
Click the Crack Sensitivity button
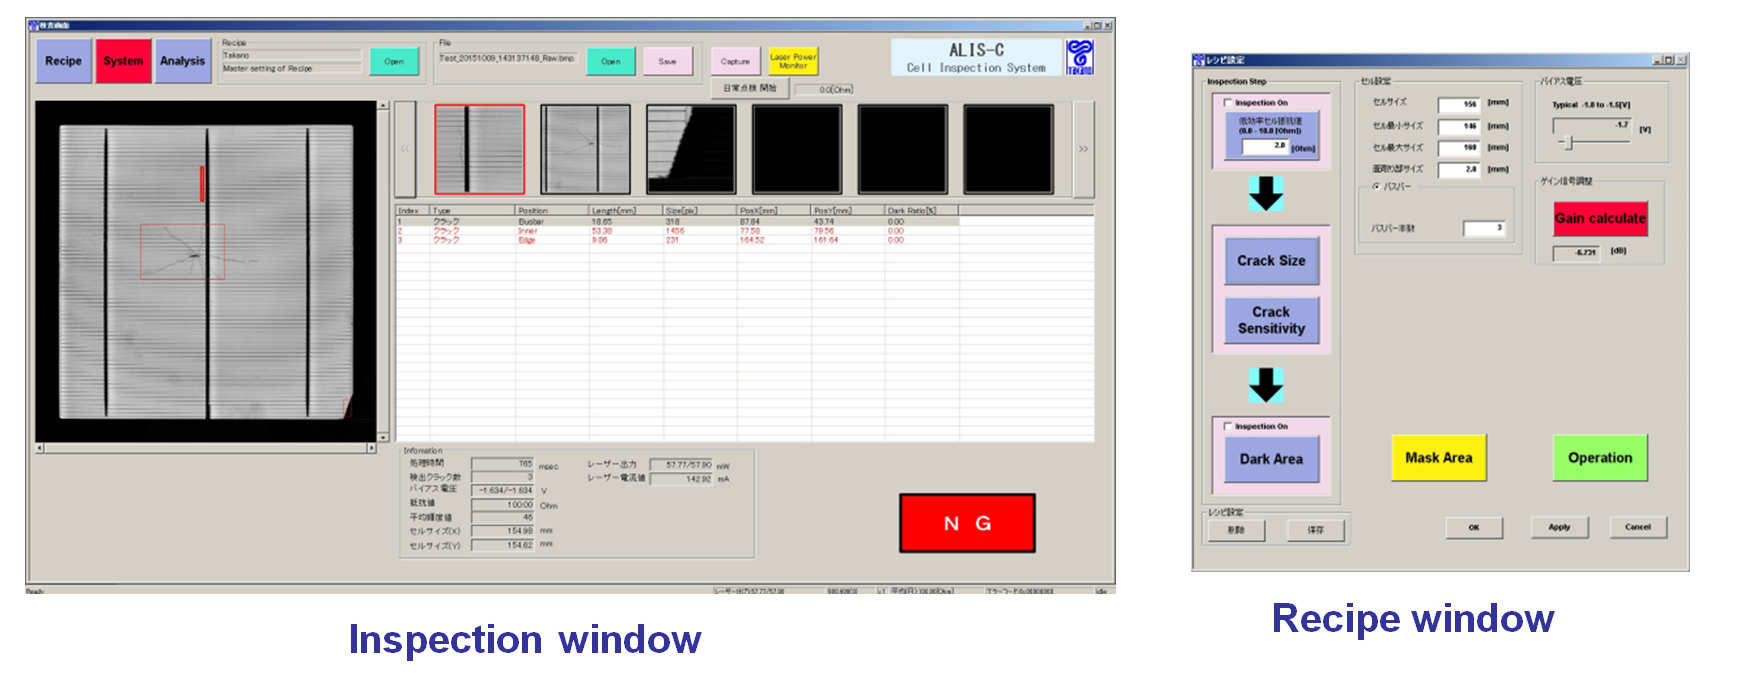(1271, 320)
